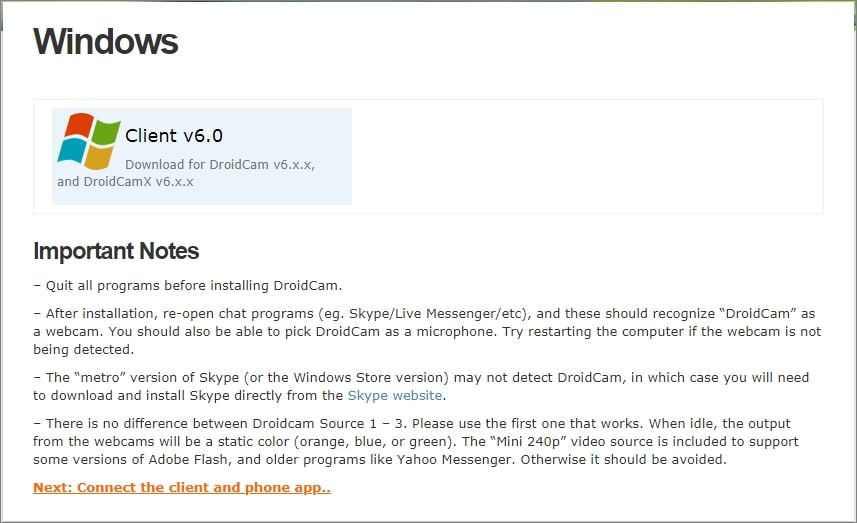Image resolution: width=857 pixels, height=523 pixels.
Task: Click the Quit all programs note
Action: (188, 285)
